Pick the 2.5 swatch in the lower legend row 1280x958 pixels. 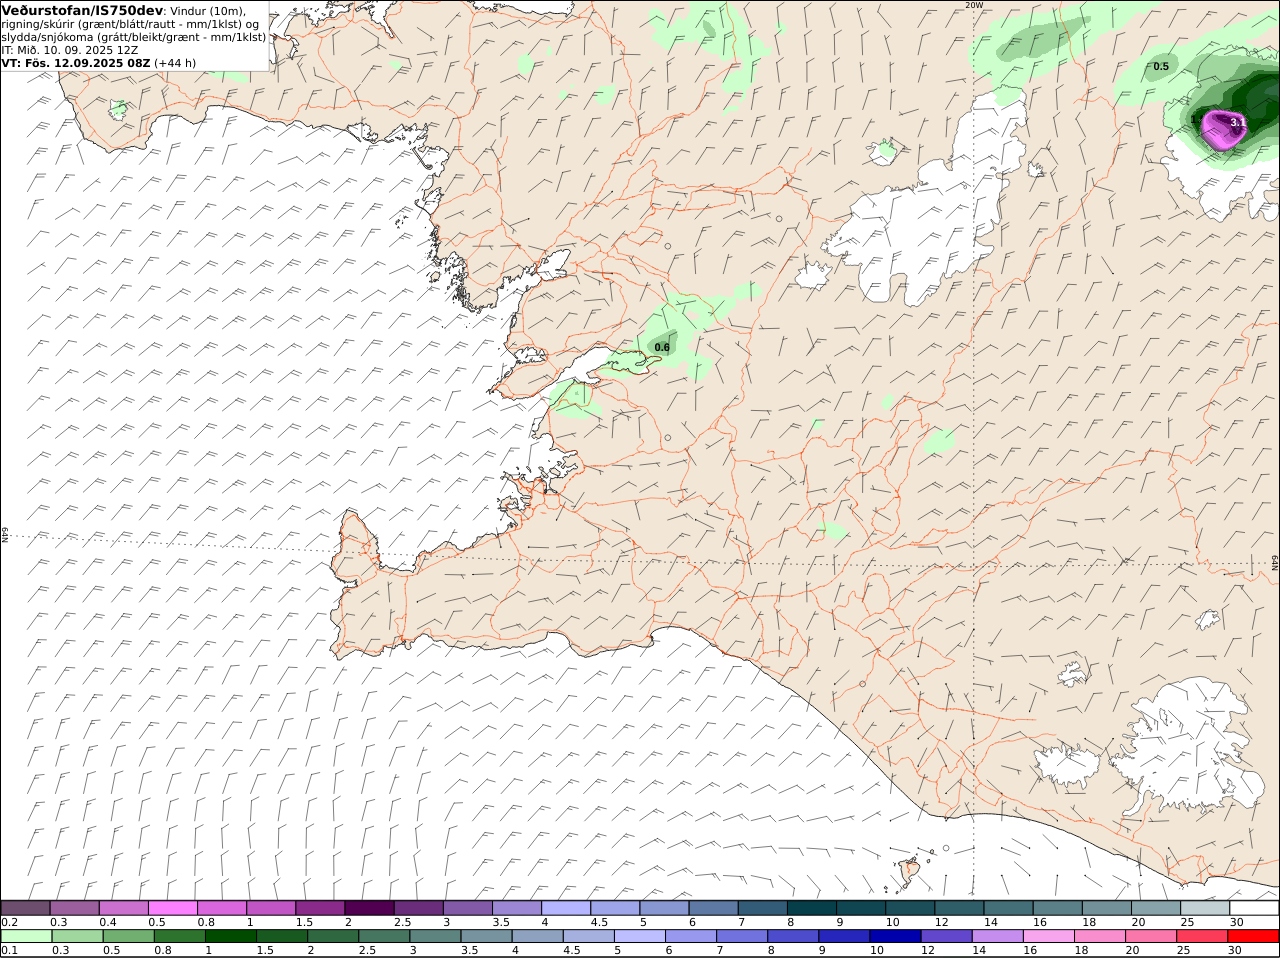coord(383,936)
